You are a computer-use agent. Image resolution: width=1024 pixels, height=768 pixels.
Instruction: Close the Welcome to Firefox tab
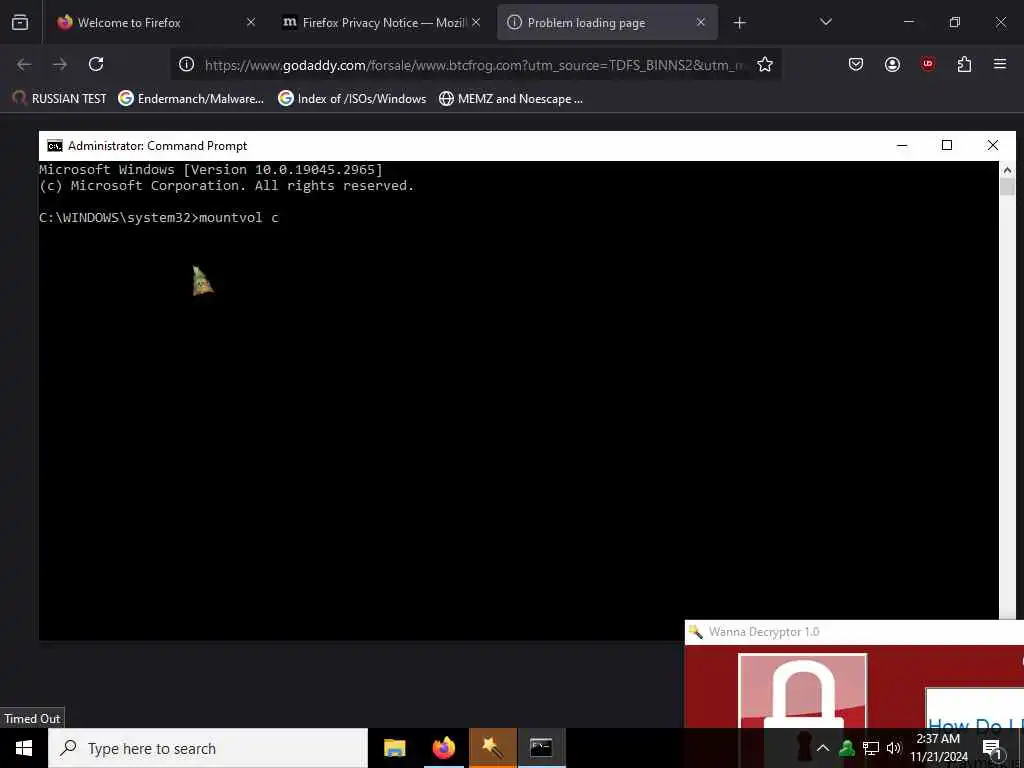(251, 22)
